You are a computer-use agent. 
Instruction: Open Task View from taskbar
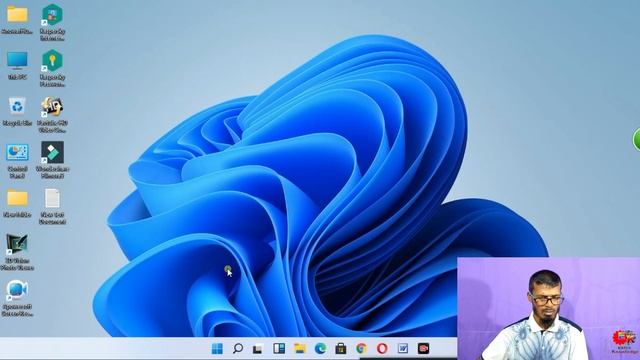pos(258,349)
